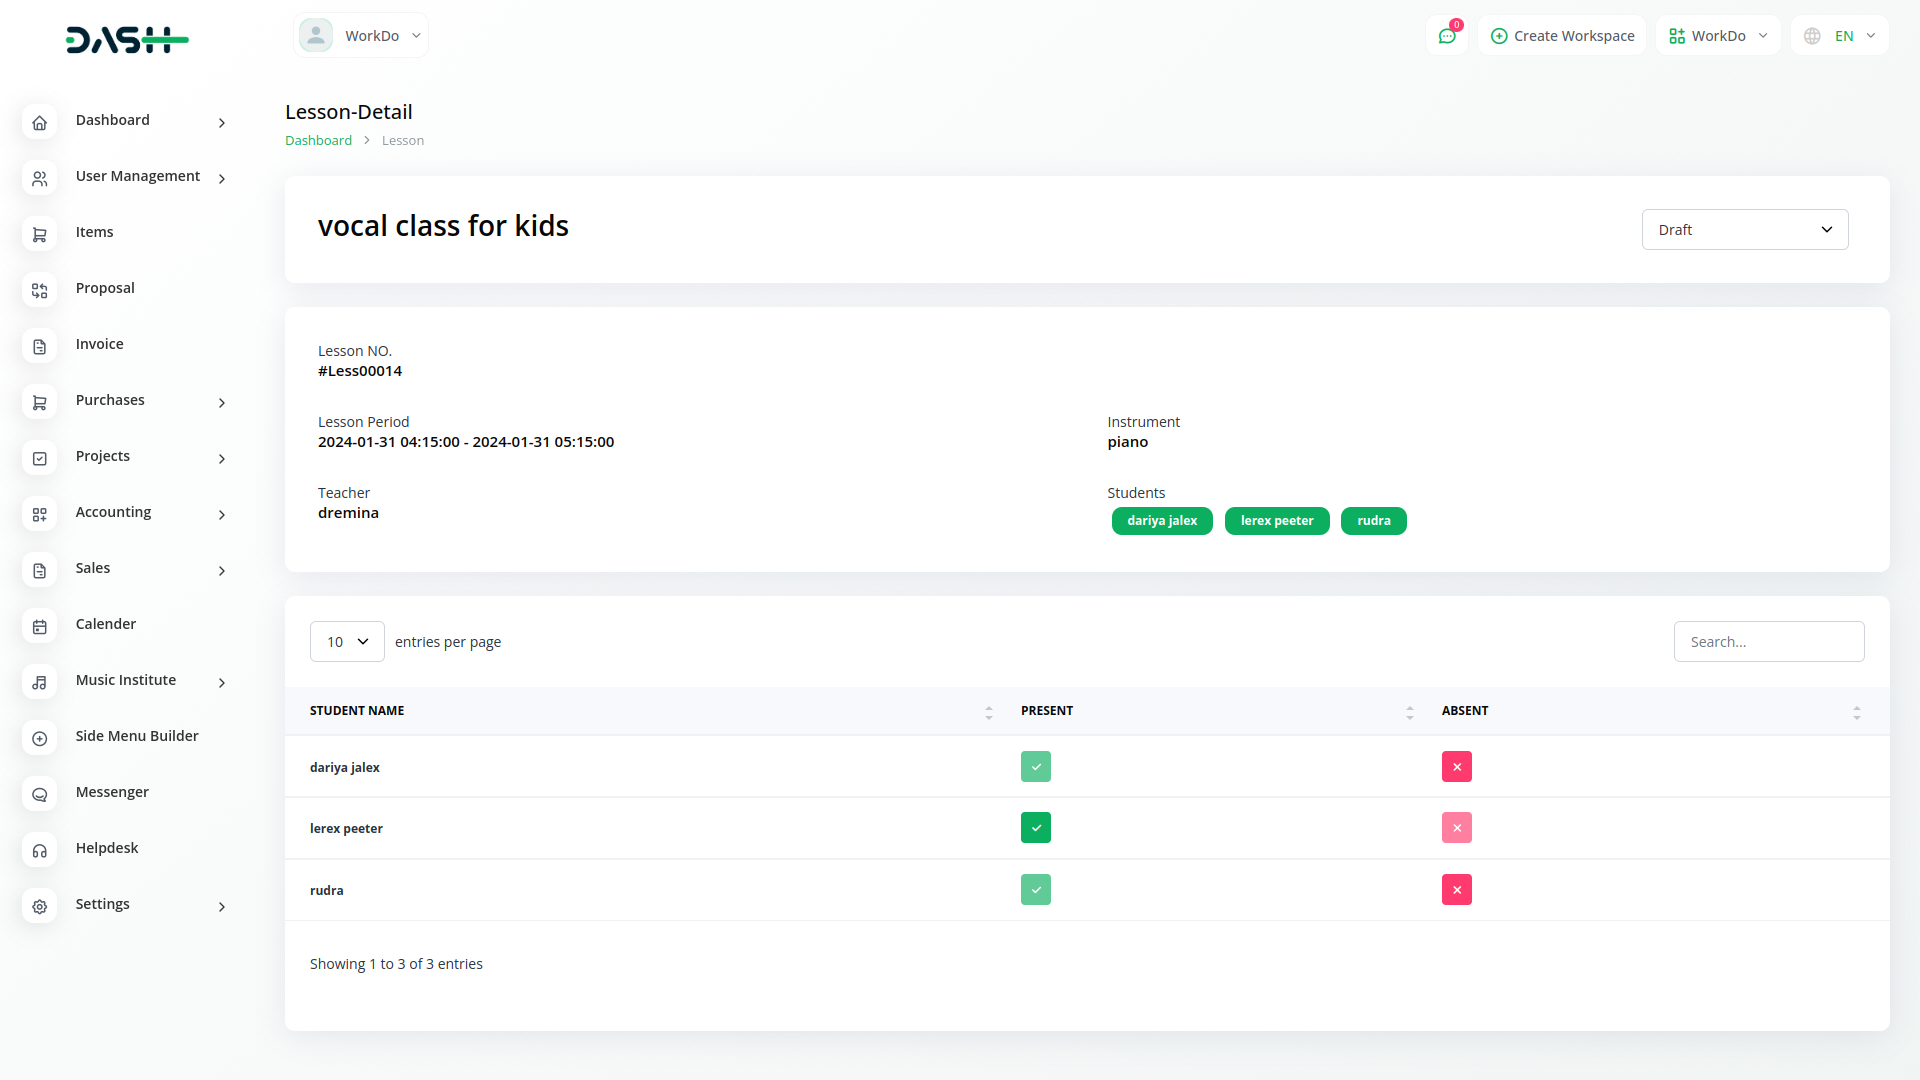Click the DASH logo
The height and width of the screenshot is (1080, 1920).
[x=127, y=40]
